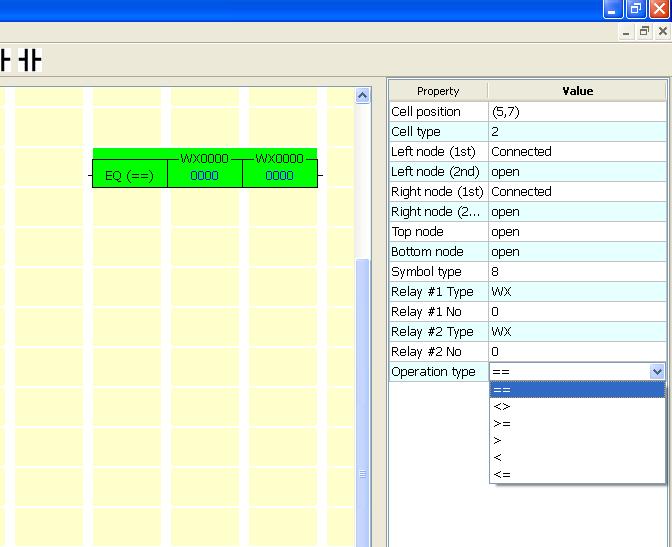Click Right node (2... open value

[x=577, y=211]
